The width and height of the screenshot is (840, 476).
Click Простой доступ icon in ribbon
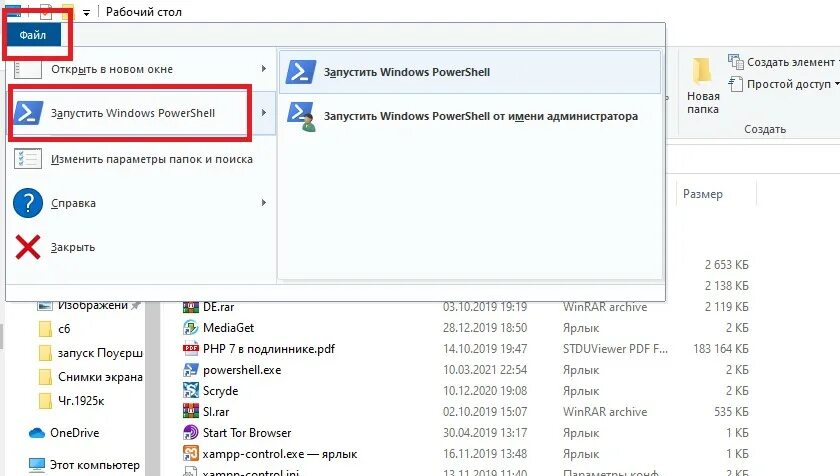[736, 84]
